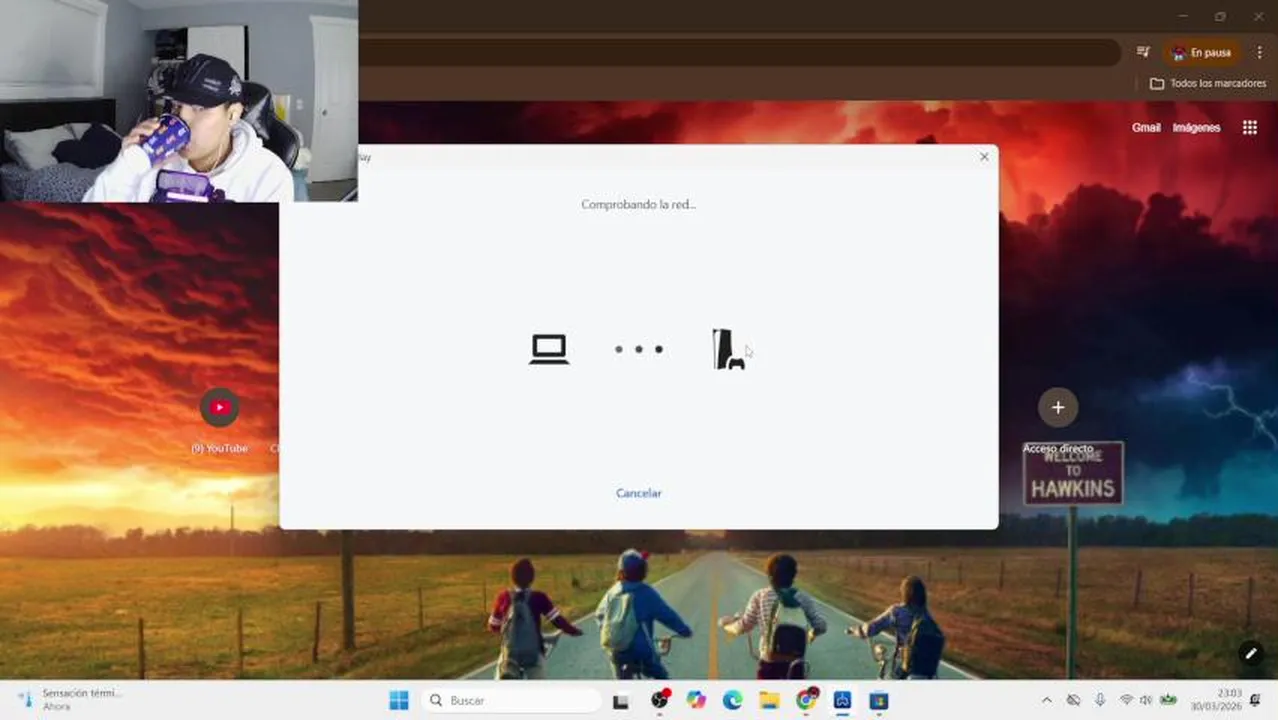Open Microsoft Edge from the taskbar
1278x720 pixels.
[x=732, y=700]
